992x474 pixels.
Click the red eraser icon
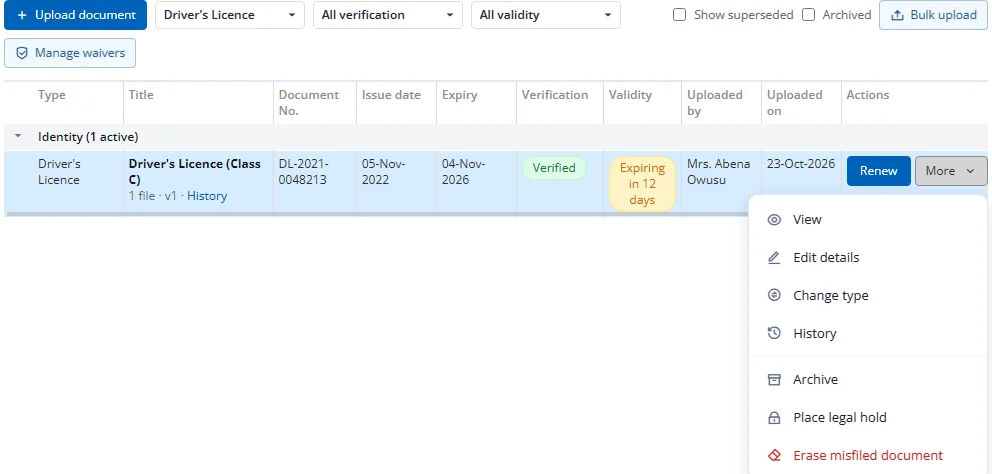[x=774, y=456]
